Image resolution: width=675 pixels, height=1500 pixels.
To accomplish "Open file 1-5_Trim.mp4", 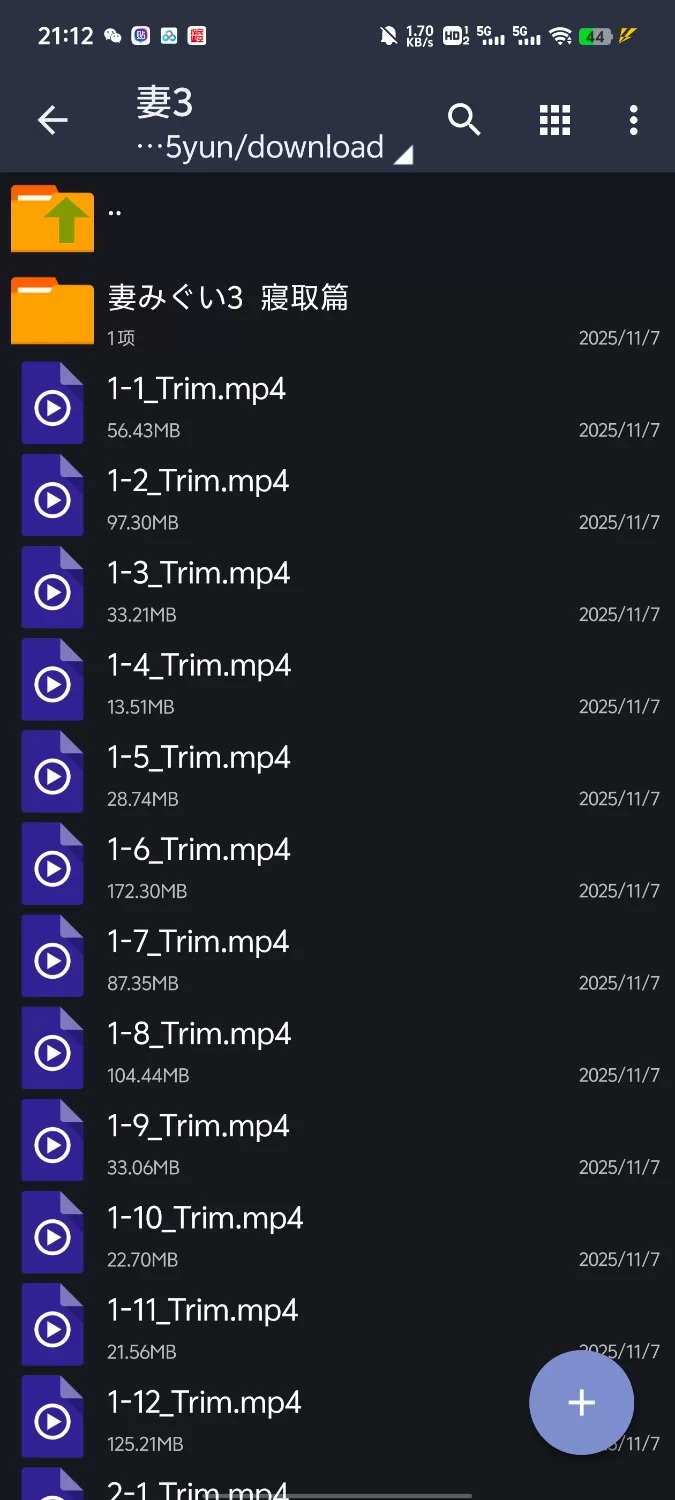I will click(x=198, y=758).
